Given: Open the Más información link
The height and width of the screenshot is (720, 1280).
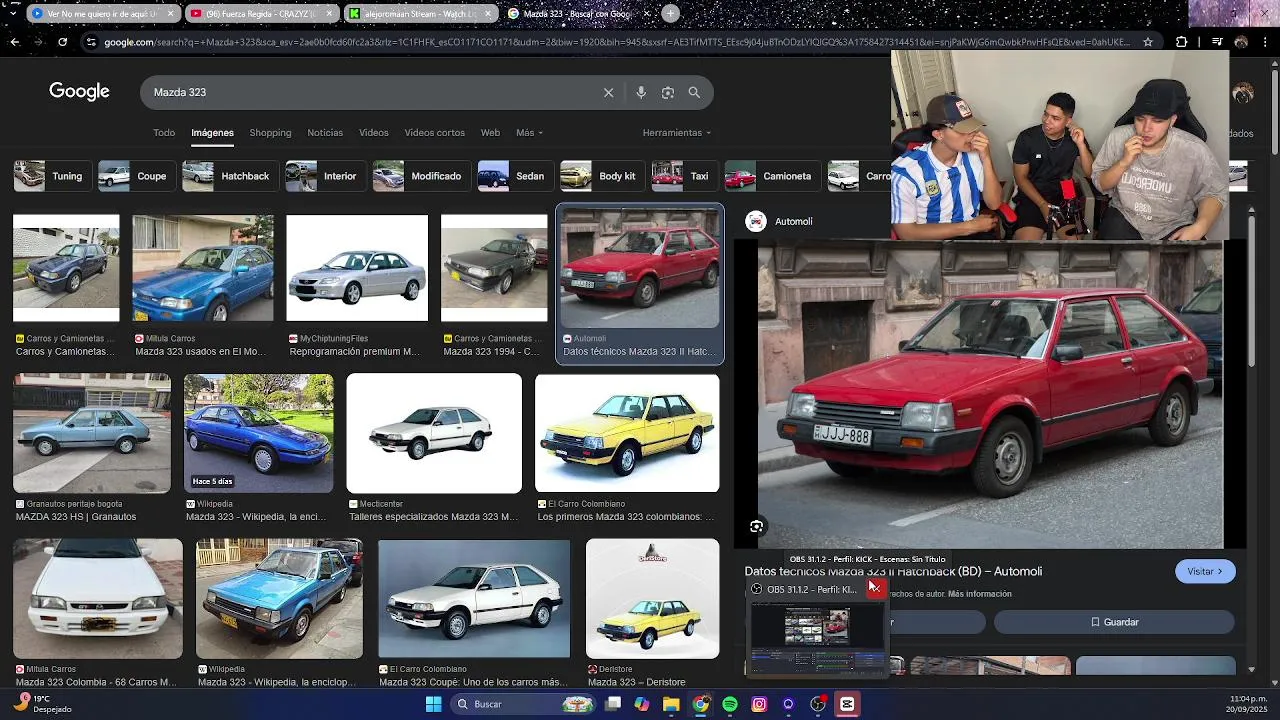Looking at the screenshot, I should tap(979, 594).
